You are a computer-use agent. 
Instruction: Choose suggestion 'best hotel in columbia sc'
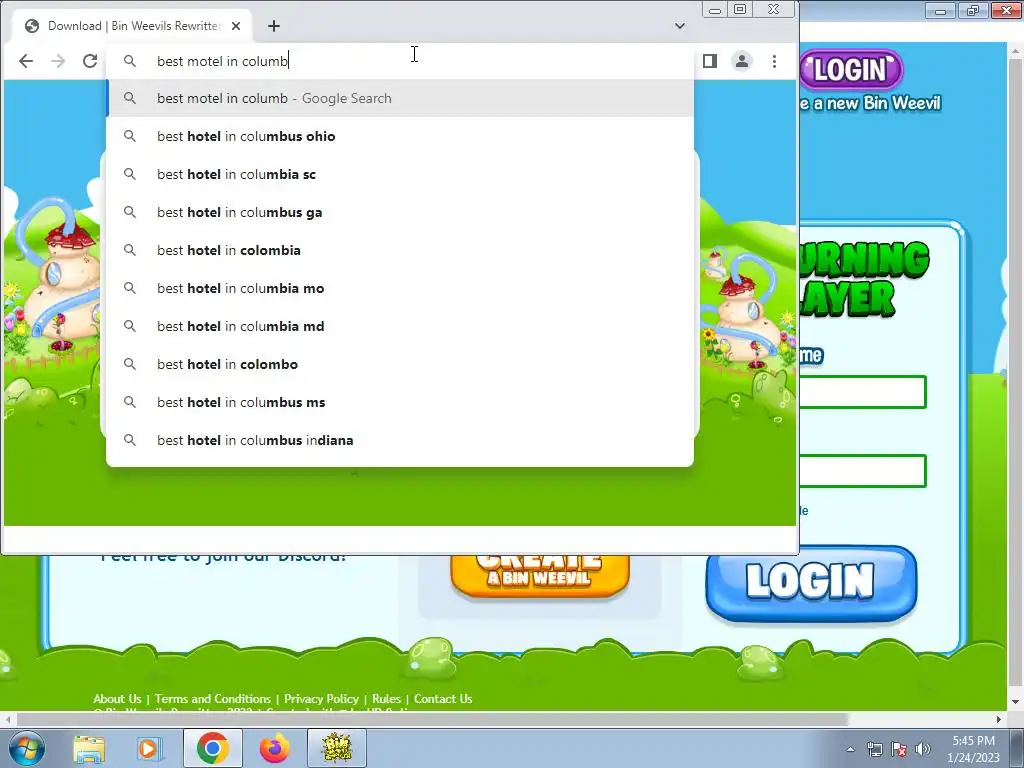(x=400, y=174)
